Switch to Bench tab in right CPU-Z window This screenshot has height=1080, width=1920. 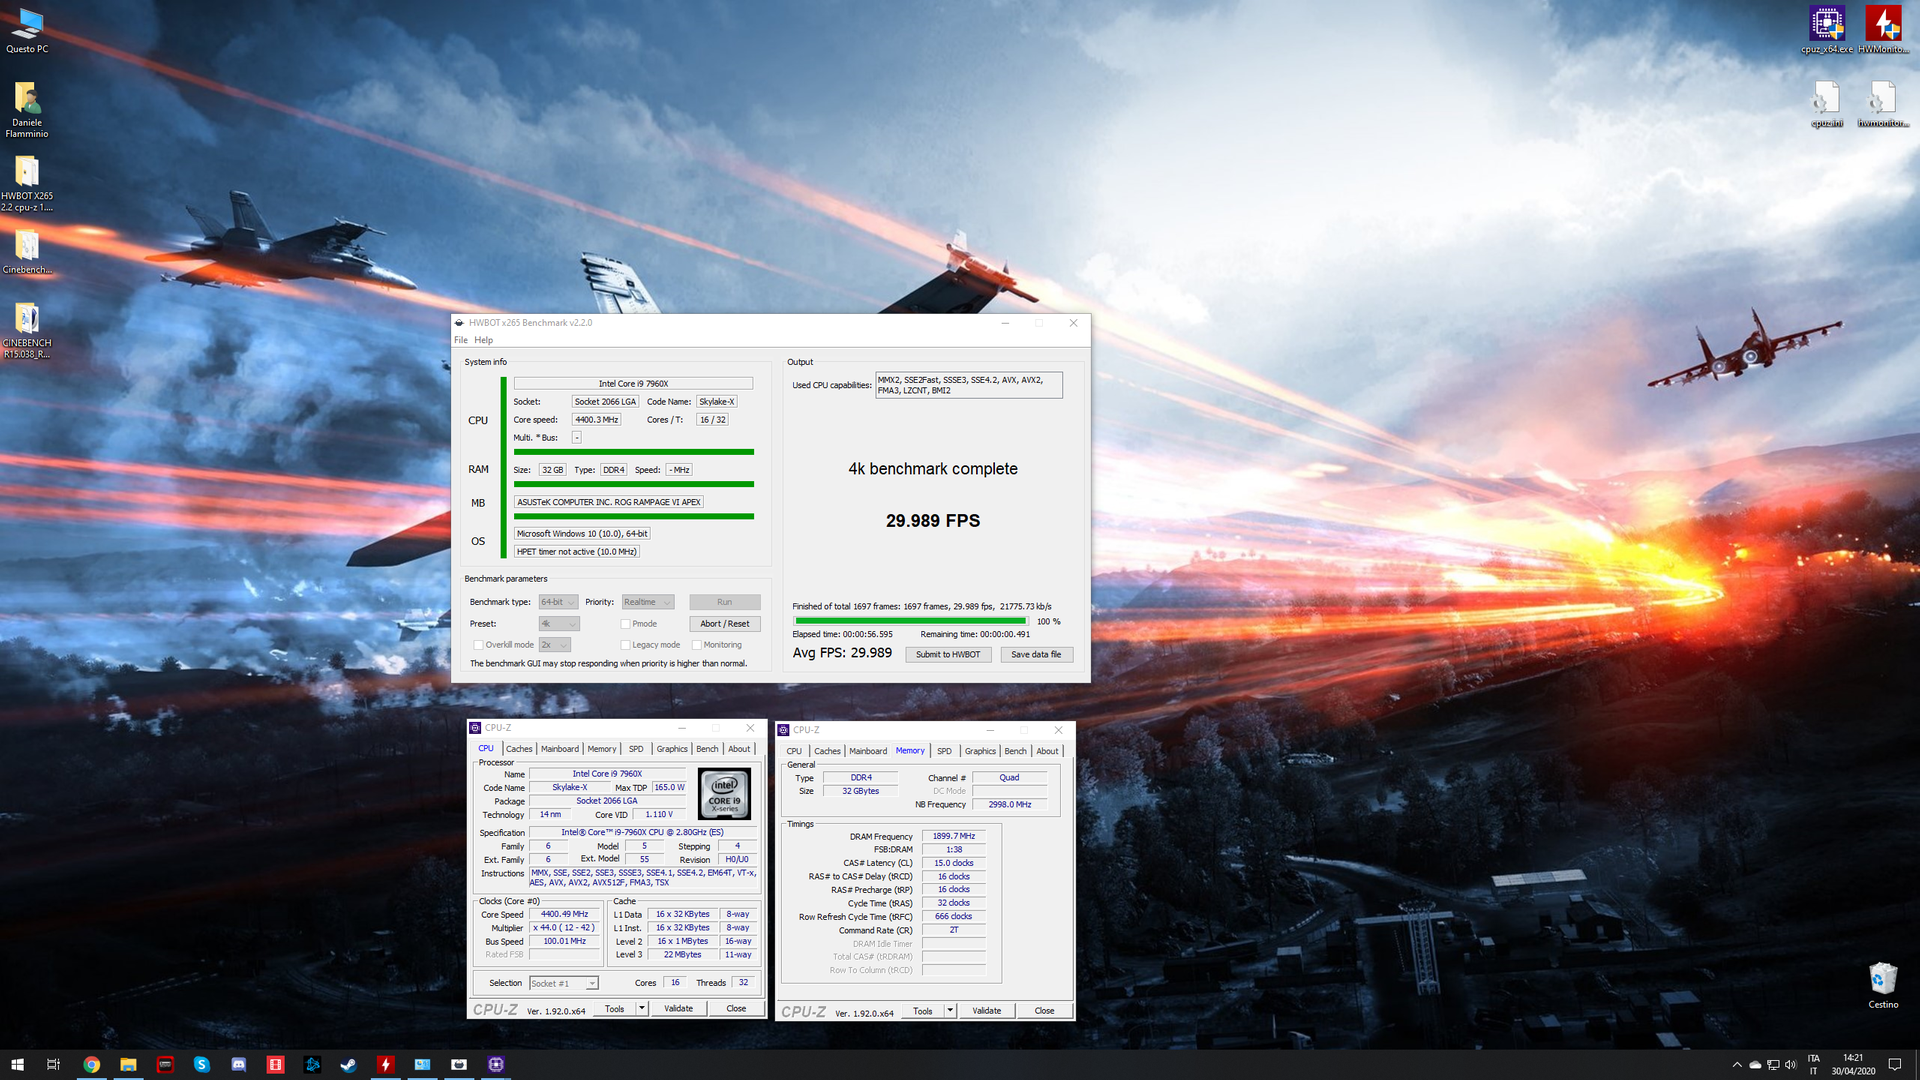point(1015,751)
